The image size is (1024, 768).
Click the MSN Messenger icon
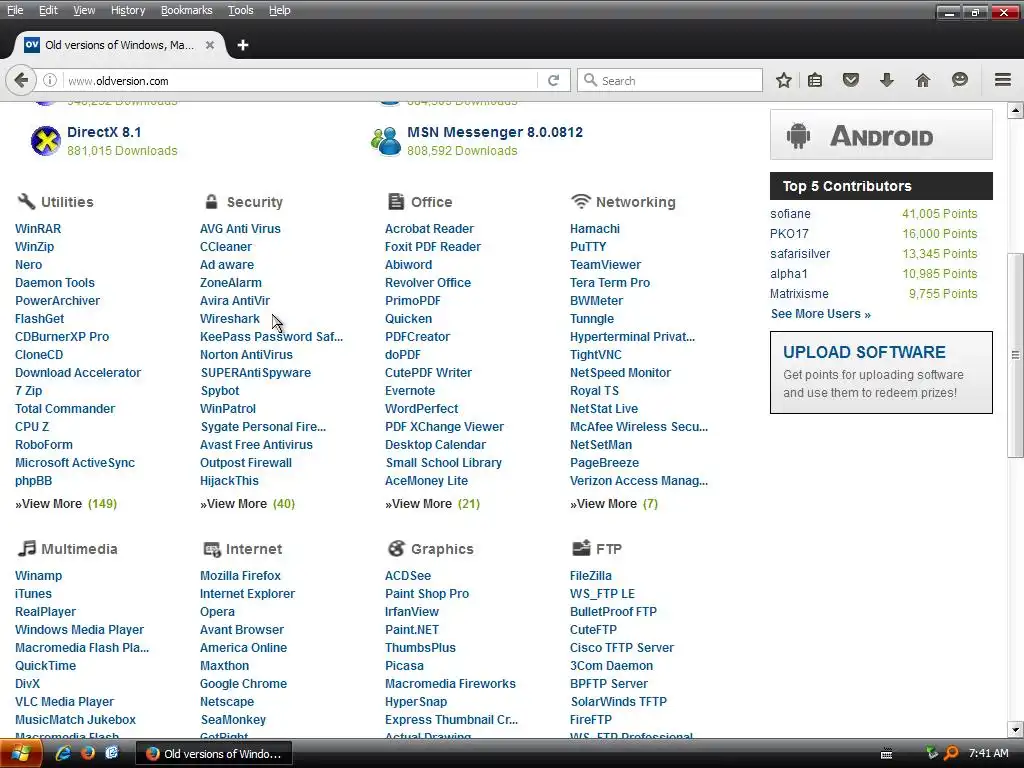(386, 141)
